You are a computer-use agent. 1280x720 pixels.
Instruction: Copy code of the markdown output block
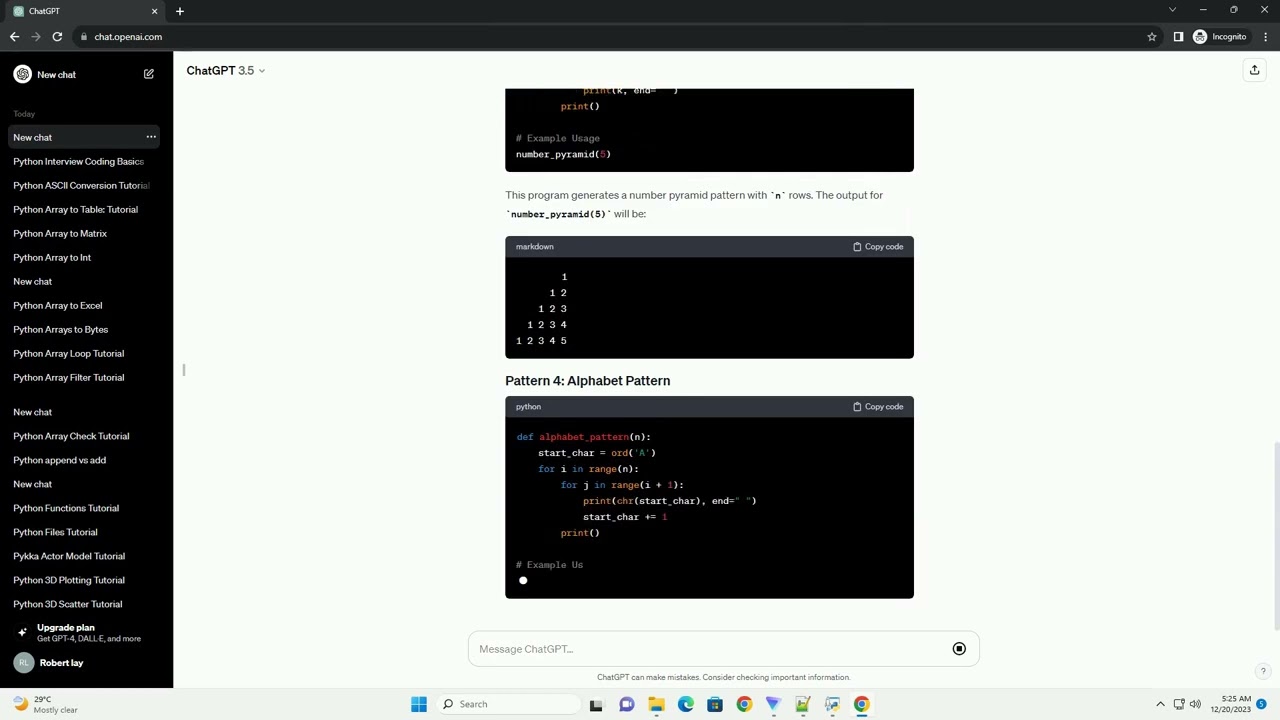[878, 247]
